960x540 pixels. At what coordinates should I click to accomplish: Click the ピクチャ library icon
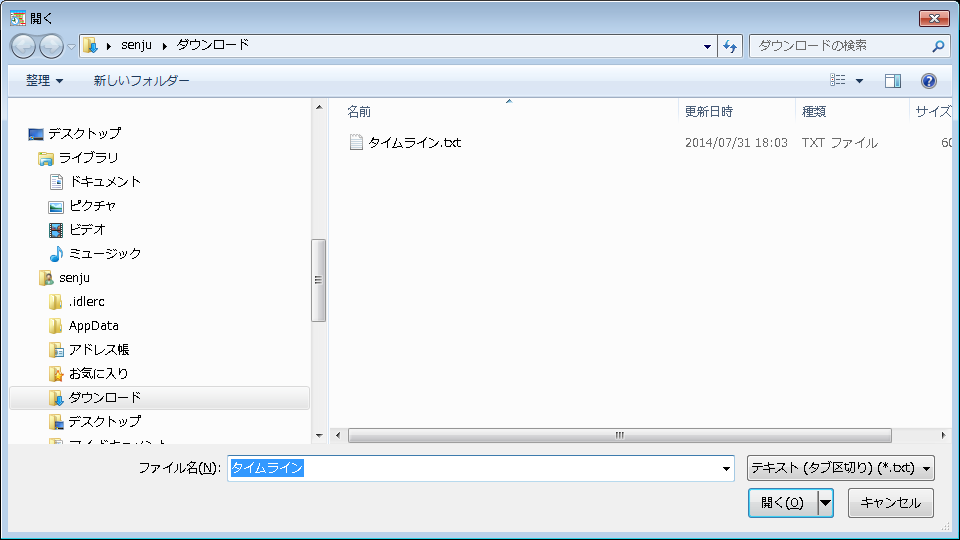click(56, 206)
